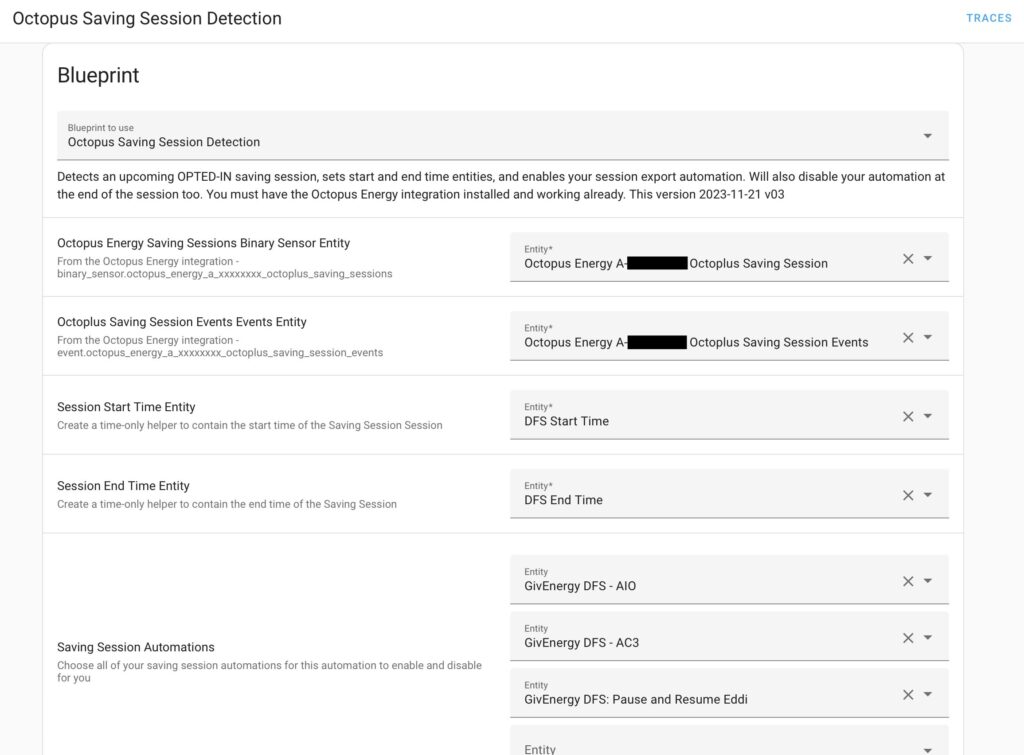Click 'Choose all of your saving session automations' hint
The height and width of the screenshot is (755, 1024).
[x=269, y=671]
